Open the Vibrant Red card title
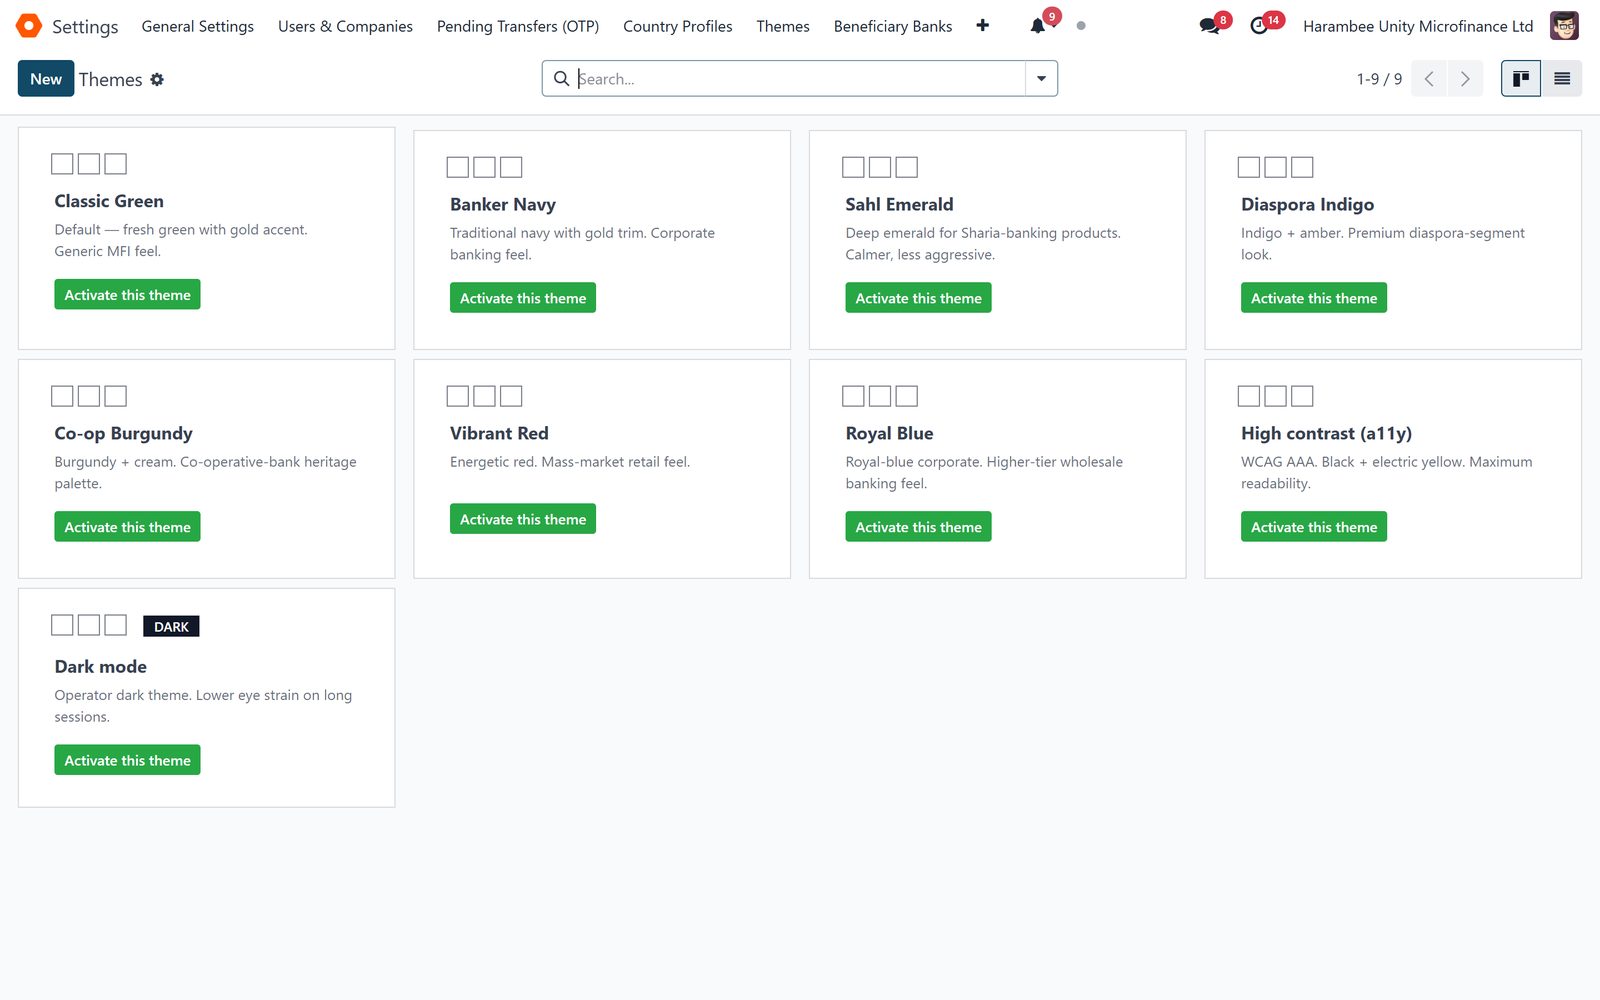Screen dimensions: 1600x1000 pyautogui.click(x=499, y=433)
